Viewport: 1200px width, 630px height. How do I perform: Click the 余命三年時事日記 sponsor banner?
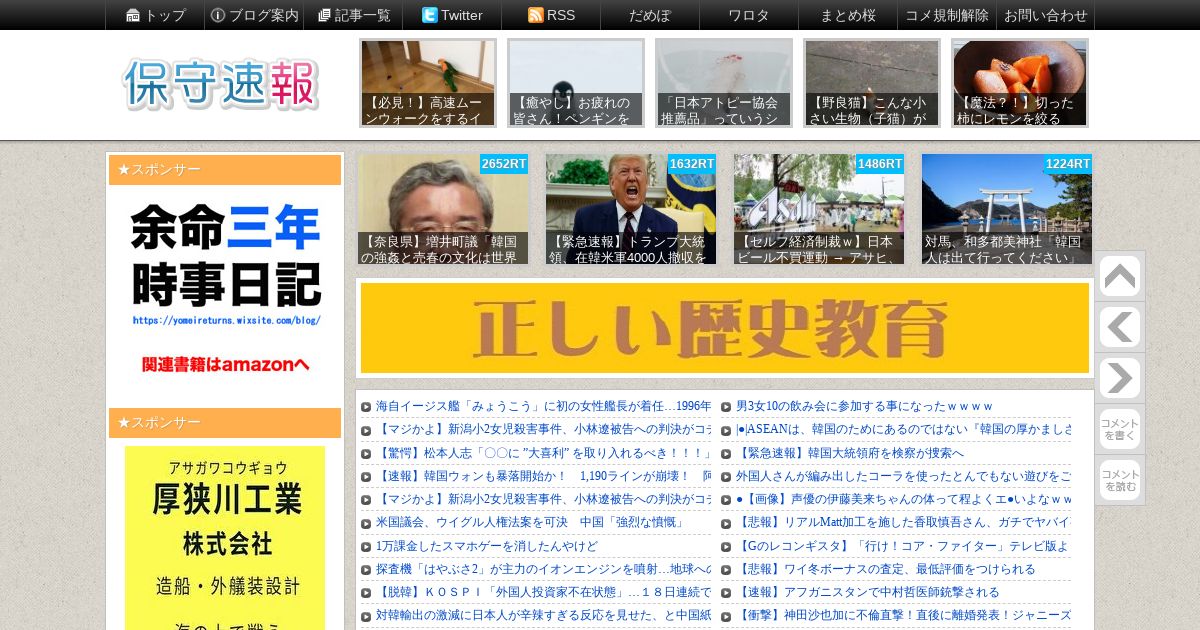(x=225, y=290)
